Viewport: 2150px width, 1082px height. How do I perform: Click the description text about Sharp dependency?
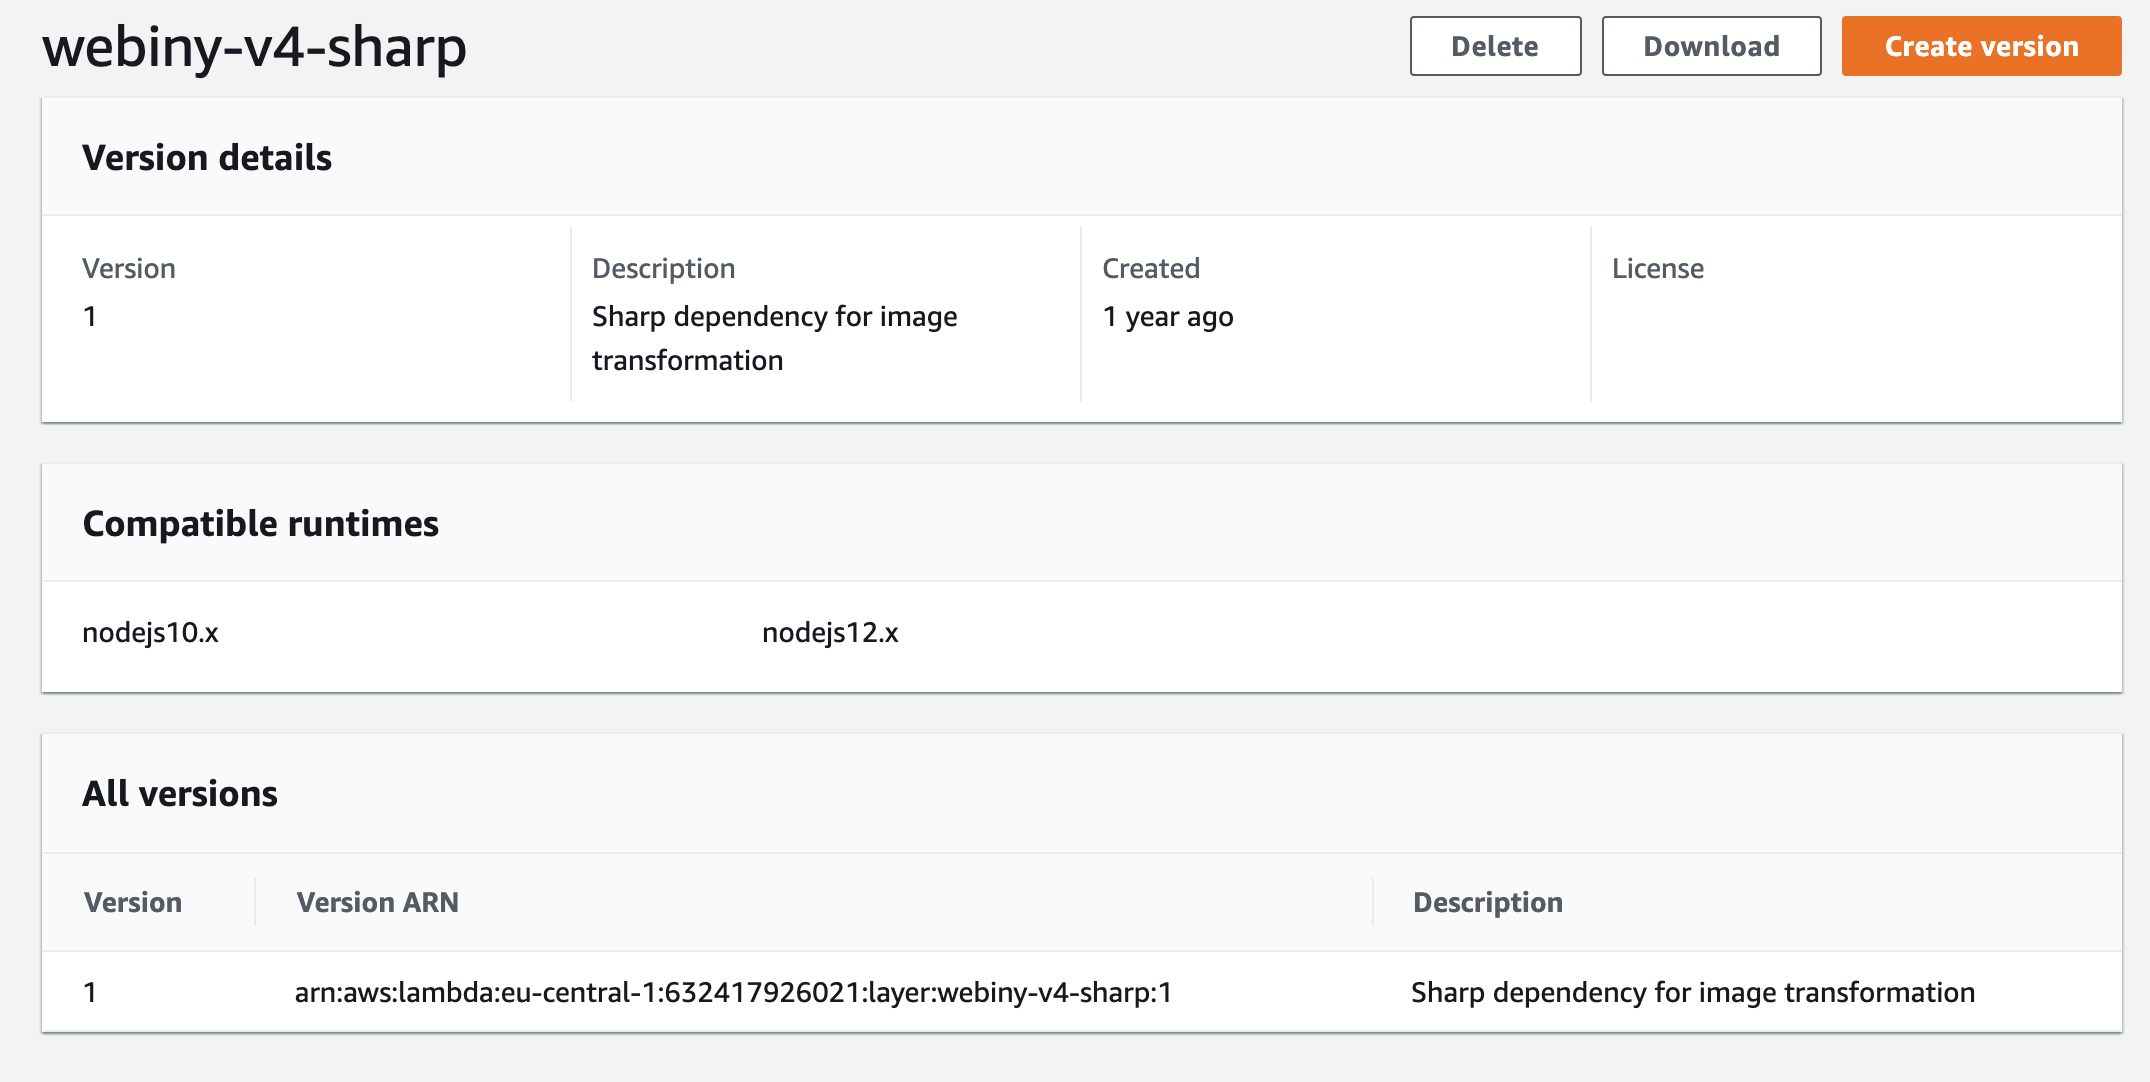775,338
